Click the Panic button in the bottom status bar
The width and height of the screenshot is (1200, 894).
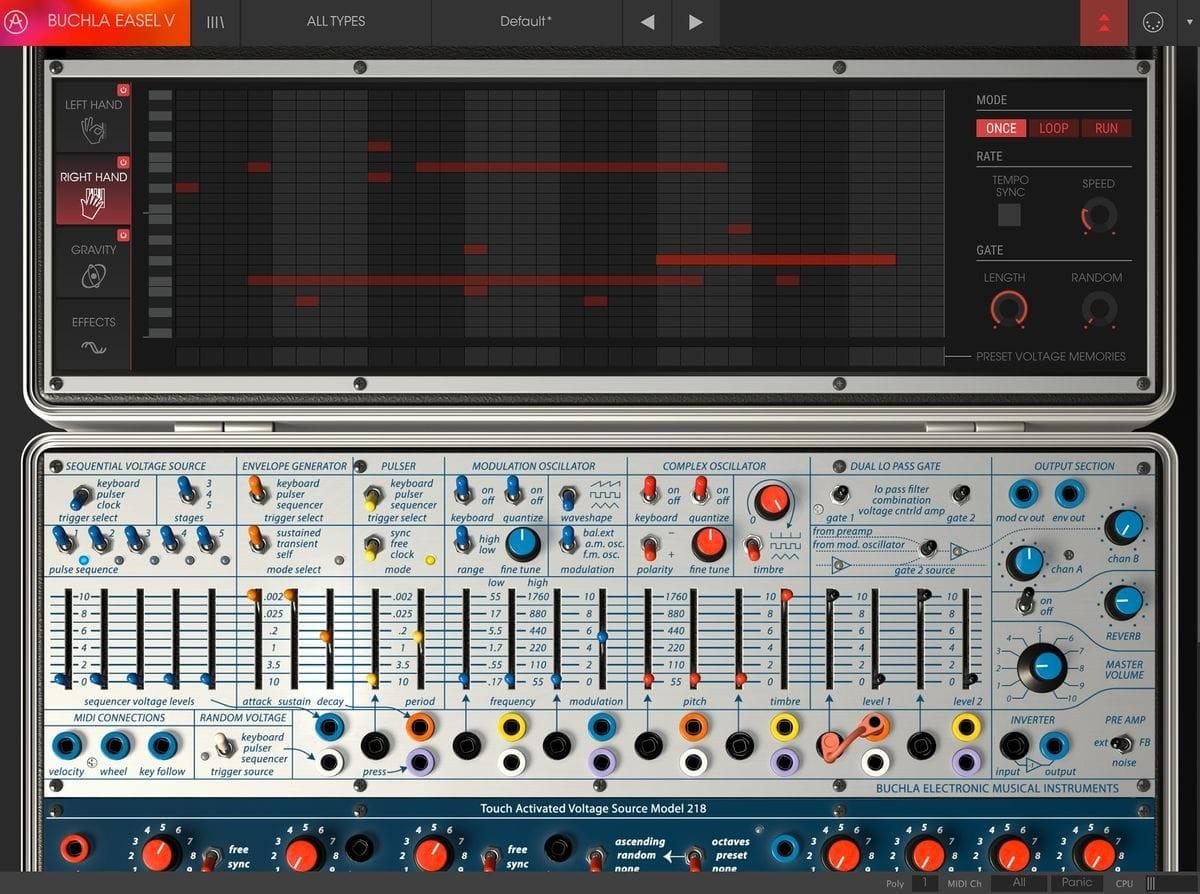[1077, 884]
